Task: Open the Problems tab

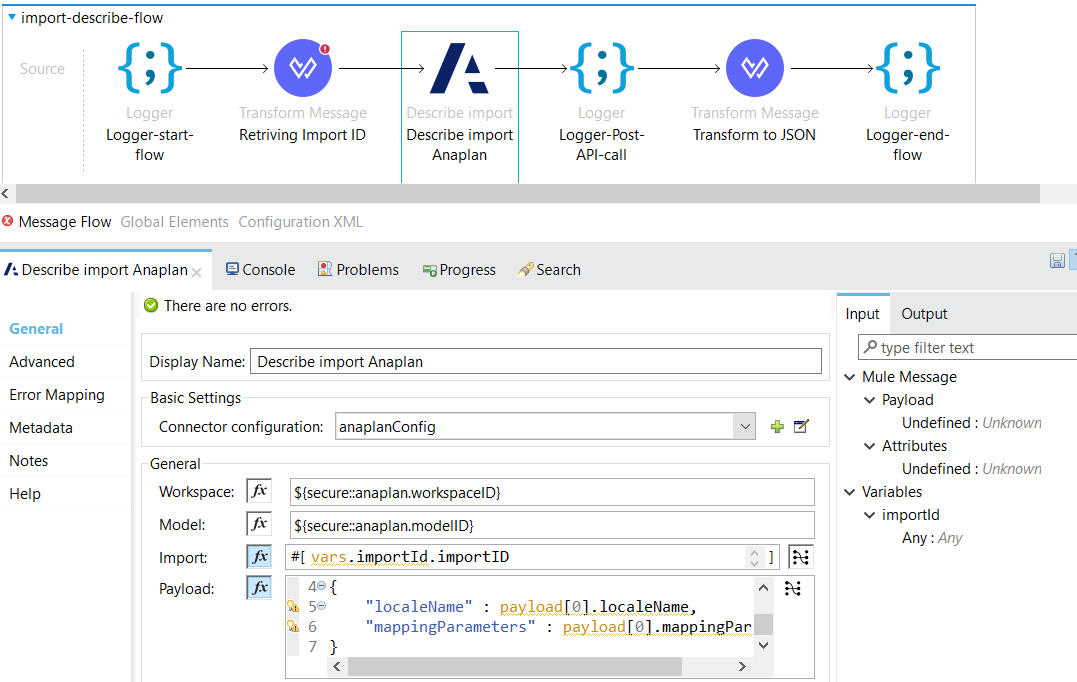Action: (x=358, y=270)
